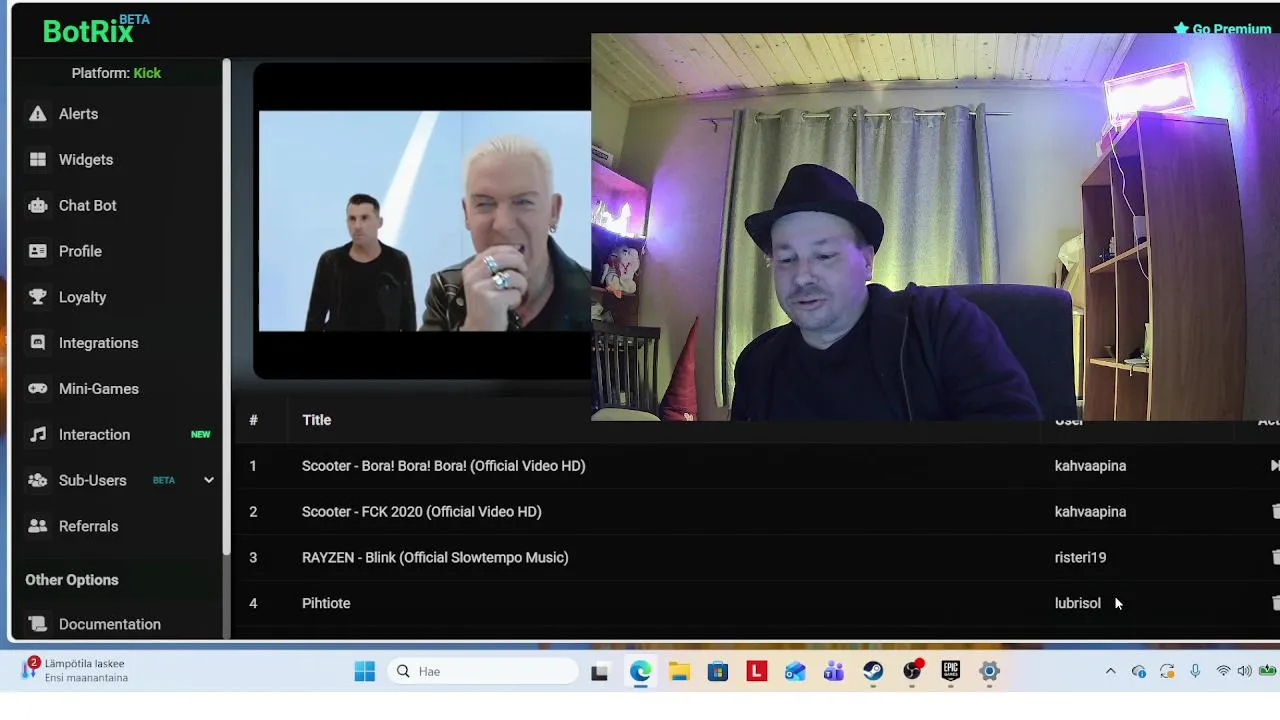This screenshot has width=1280, height=720.
Task: Open Interaction page in sidebar
Action: pos(94,435)
